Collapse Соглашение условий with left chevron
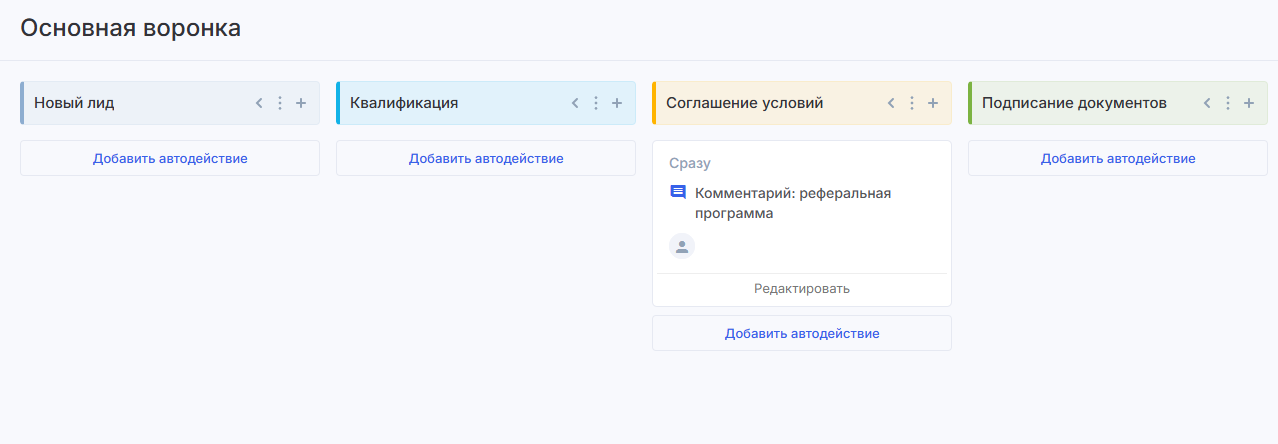 891,103
